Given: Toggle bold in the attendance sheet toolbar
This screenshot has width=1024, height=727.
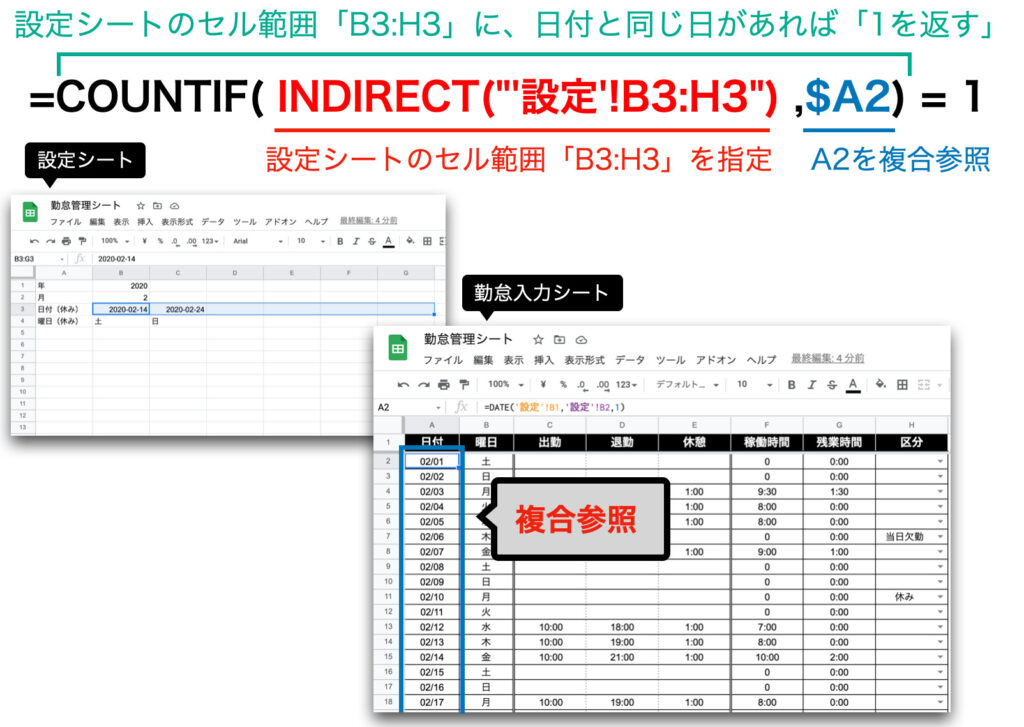Looking at the screenshot, I should click(792, 385).
